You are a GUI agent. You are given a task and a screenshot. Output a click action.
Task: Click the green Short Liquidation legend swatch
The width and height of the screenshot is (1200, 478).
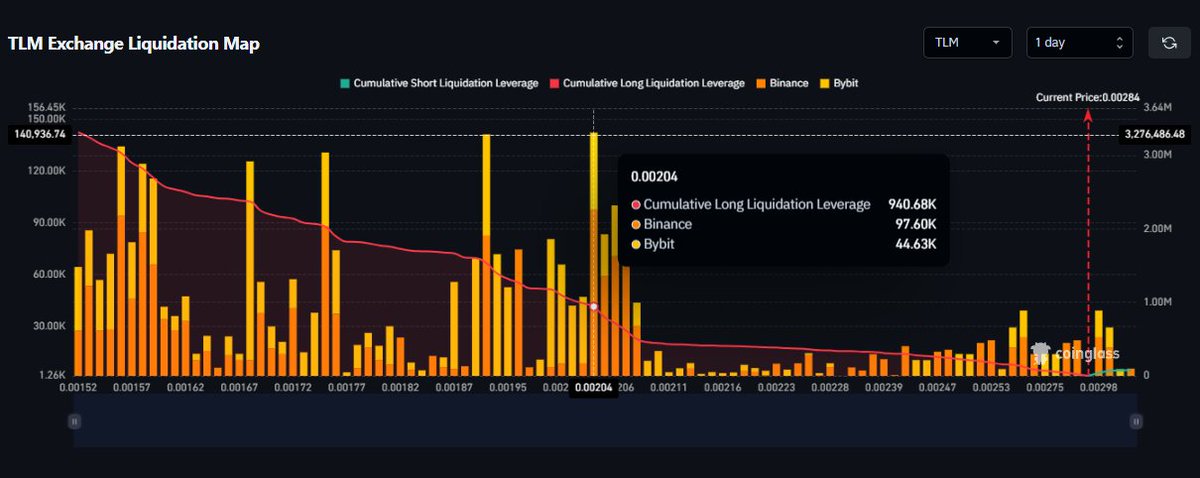(346, 83)
